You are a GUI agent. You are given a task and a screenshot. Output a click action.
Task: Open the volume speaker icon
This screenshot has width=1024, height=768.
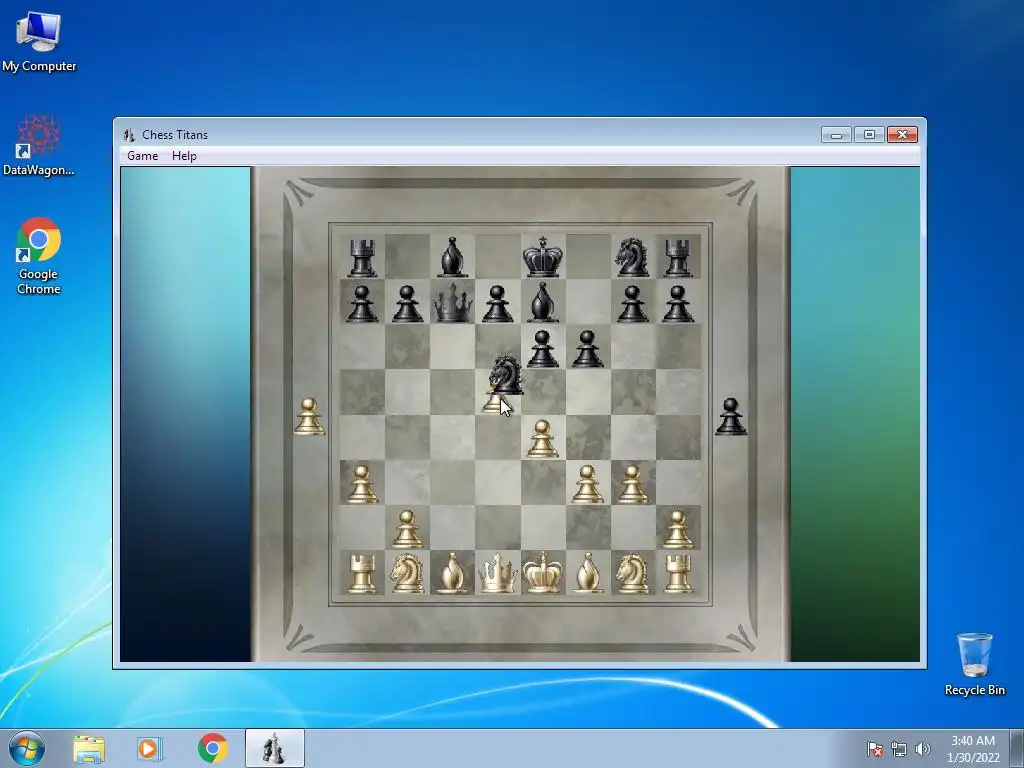[x=922, y=749]
